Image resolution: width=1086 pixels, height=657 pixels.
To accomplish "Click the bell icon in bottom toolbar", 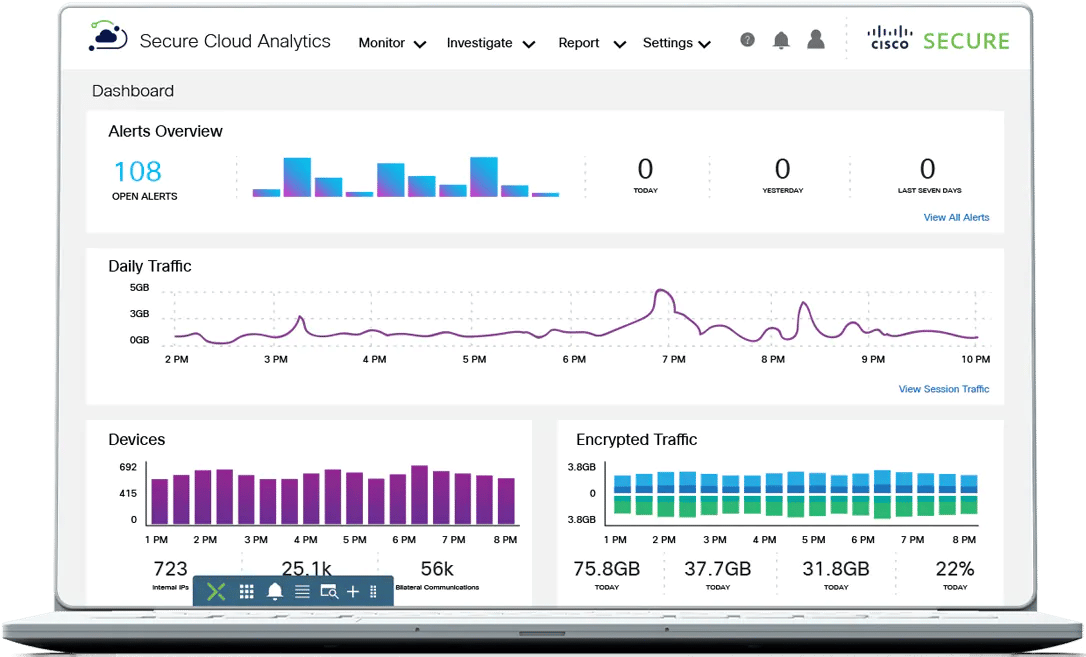I will [x=273, y=591].
